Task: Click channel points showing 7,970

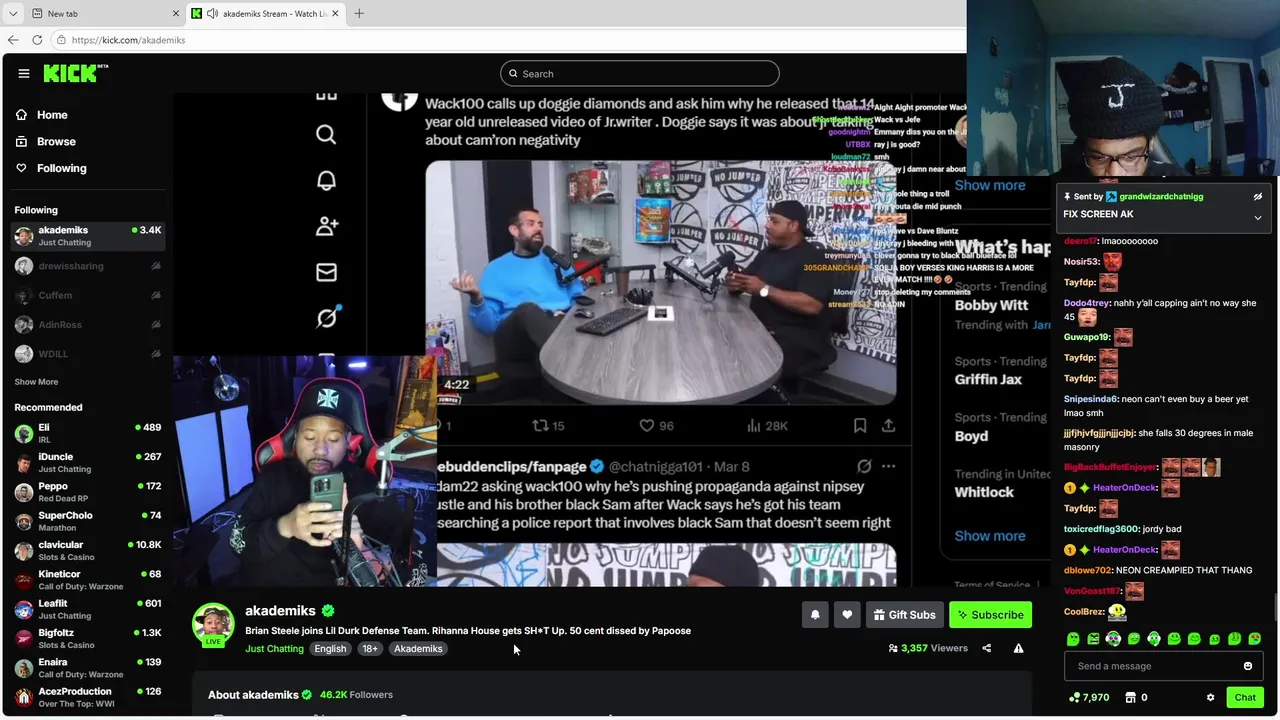Action: click(x=1089, y=697)
